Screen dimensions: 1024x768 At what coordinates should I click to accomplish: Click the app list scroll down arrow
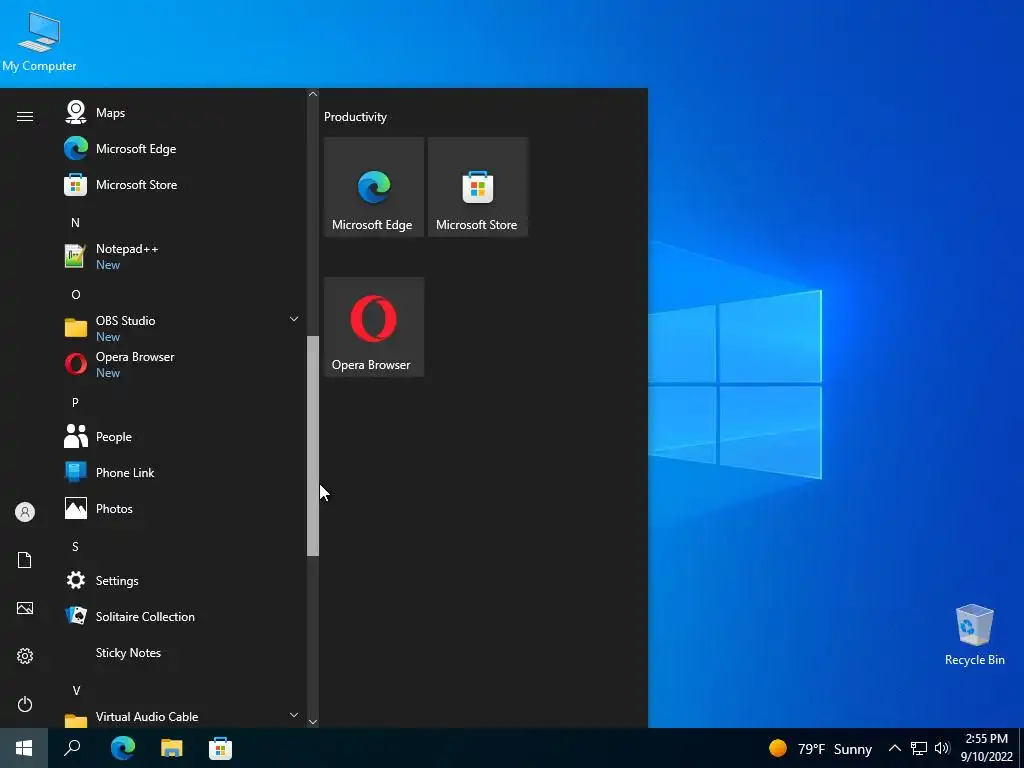click(x=313, y=722)
